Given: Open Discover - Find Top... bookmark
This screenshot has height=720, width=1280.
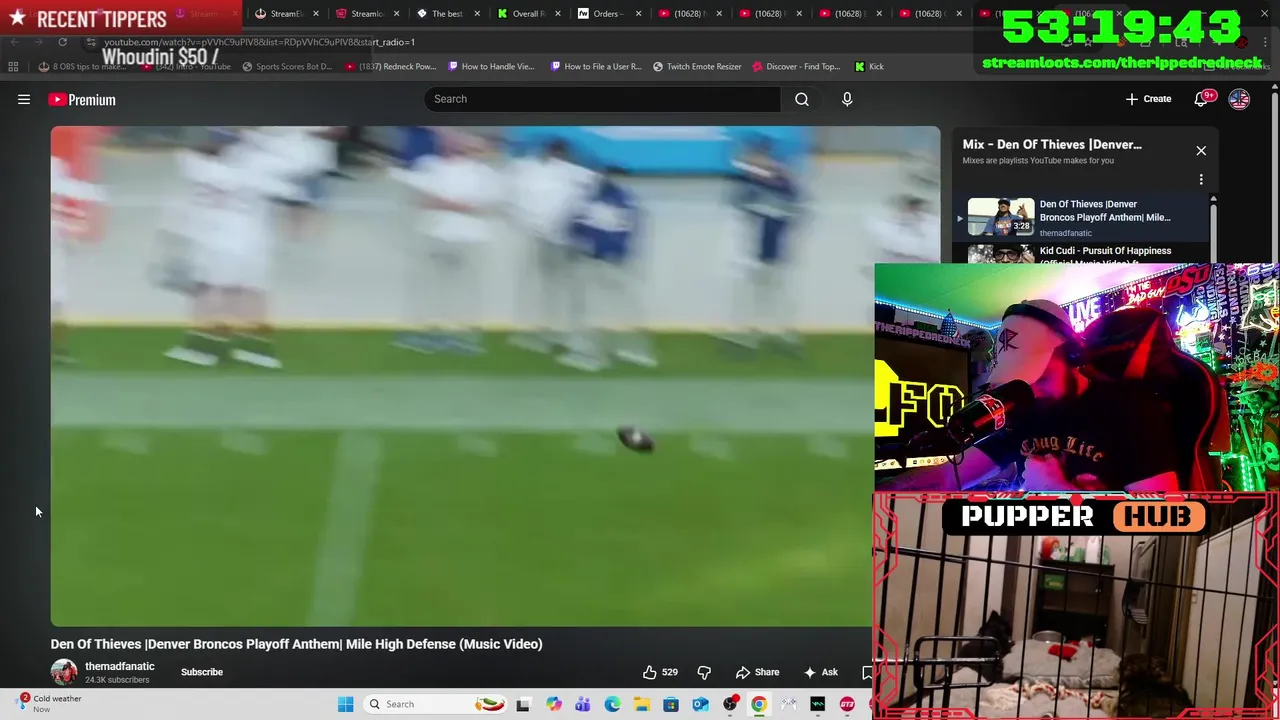Looking at the screenshot, I should [x=796, y=67].
